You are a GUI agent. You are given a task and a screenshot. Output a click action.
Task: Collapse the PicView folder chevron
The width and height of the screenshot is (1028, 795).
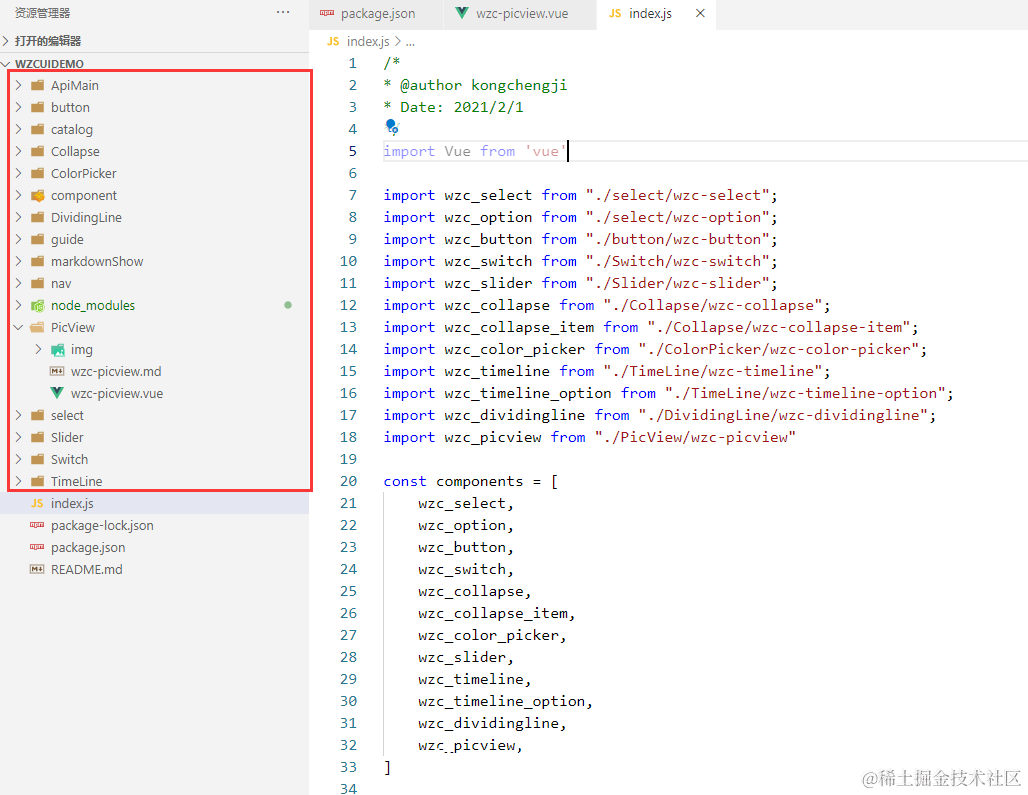tap(18, 327)
